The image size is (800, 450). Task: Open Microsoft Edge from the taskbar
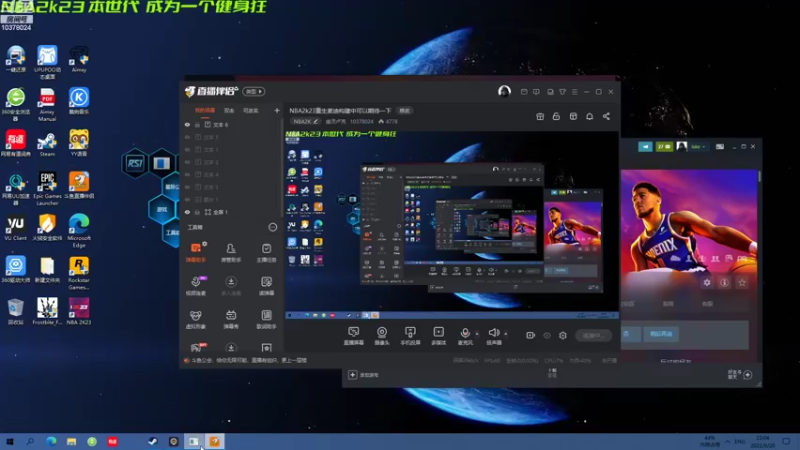pos(51,441)
